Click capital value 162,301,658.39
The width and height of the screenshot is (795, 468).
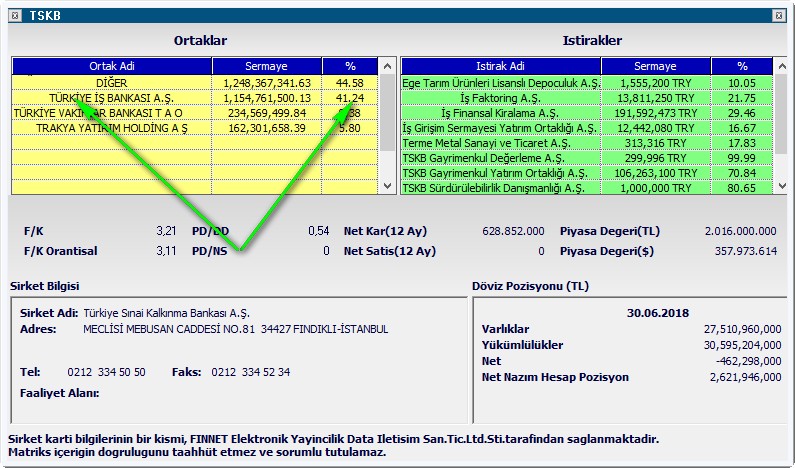267,128
